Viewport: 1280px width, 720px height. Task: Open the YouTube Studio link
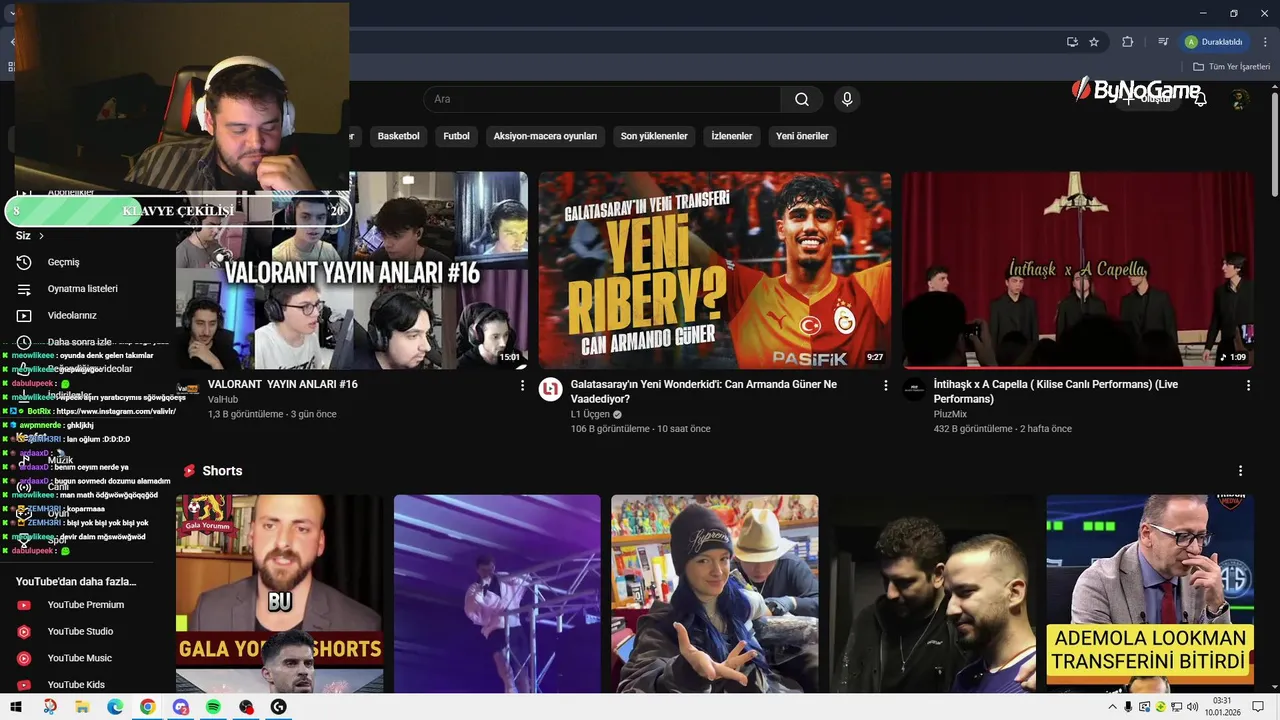(x=80, y=632)
